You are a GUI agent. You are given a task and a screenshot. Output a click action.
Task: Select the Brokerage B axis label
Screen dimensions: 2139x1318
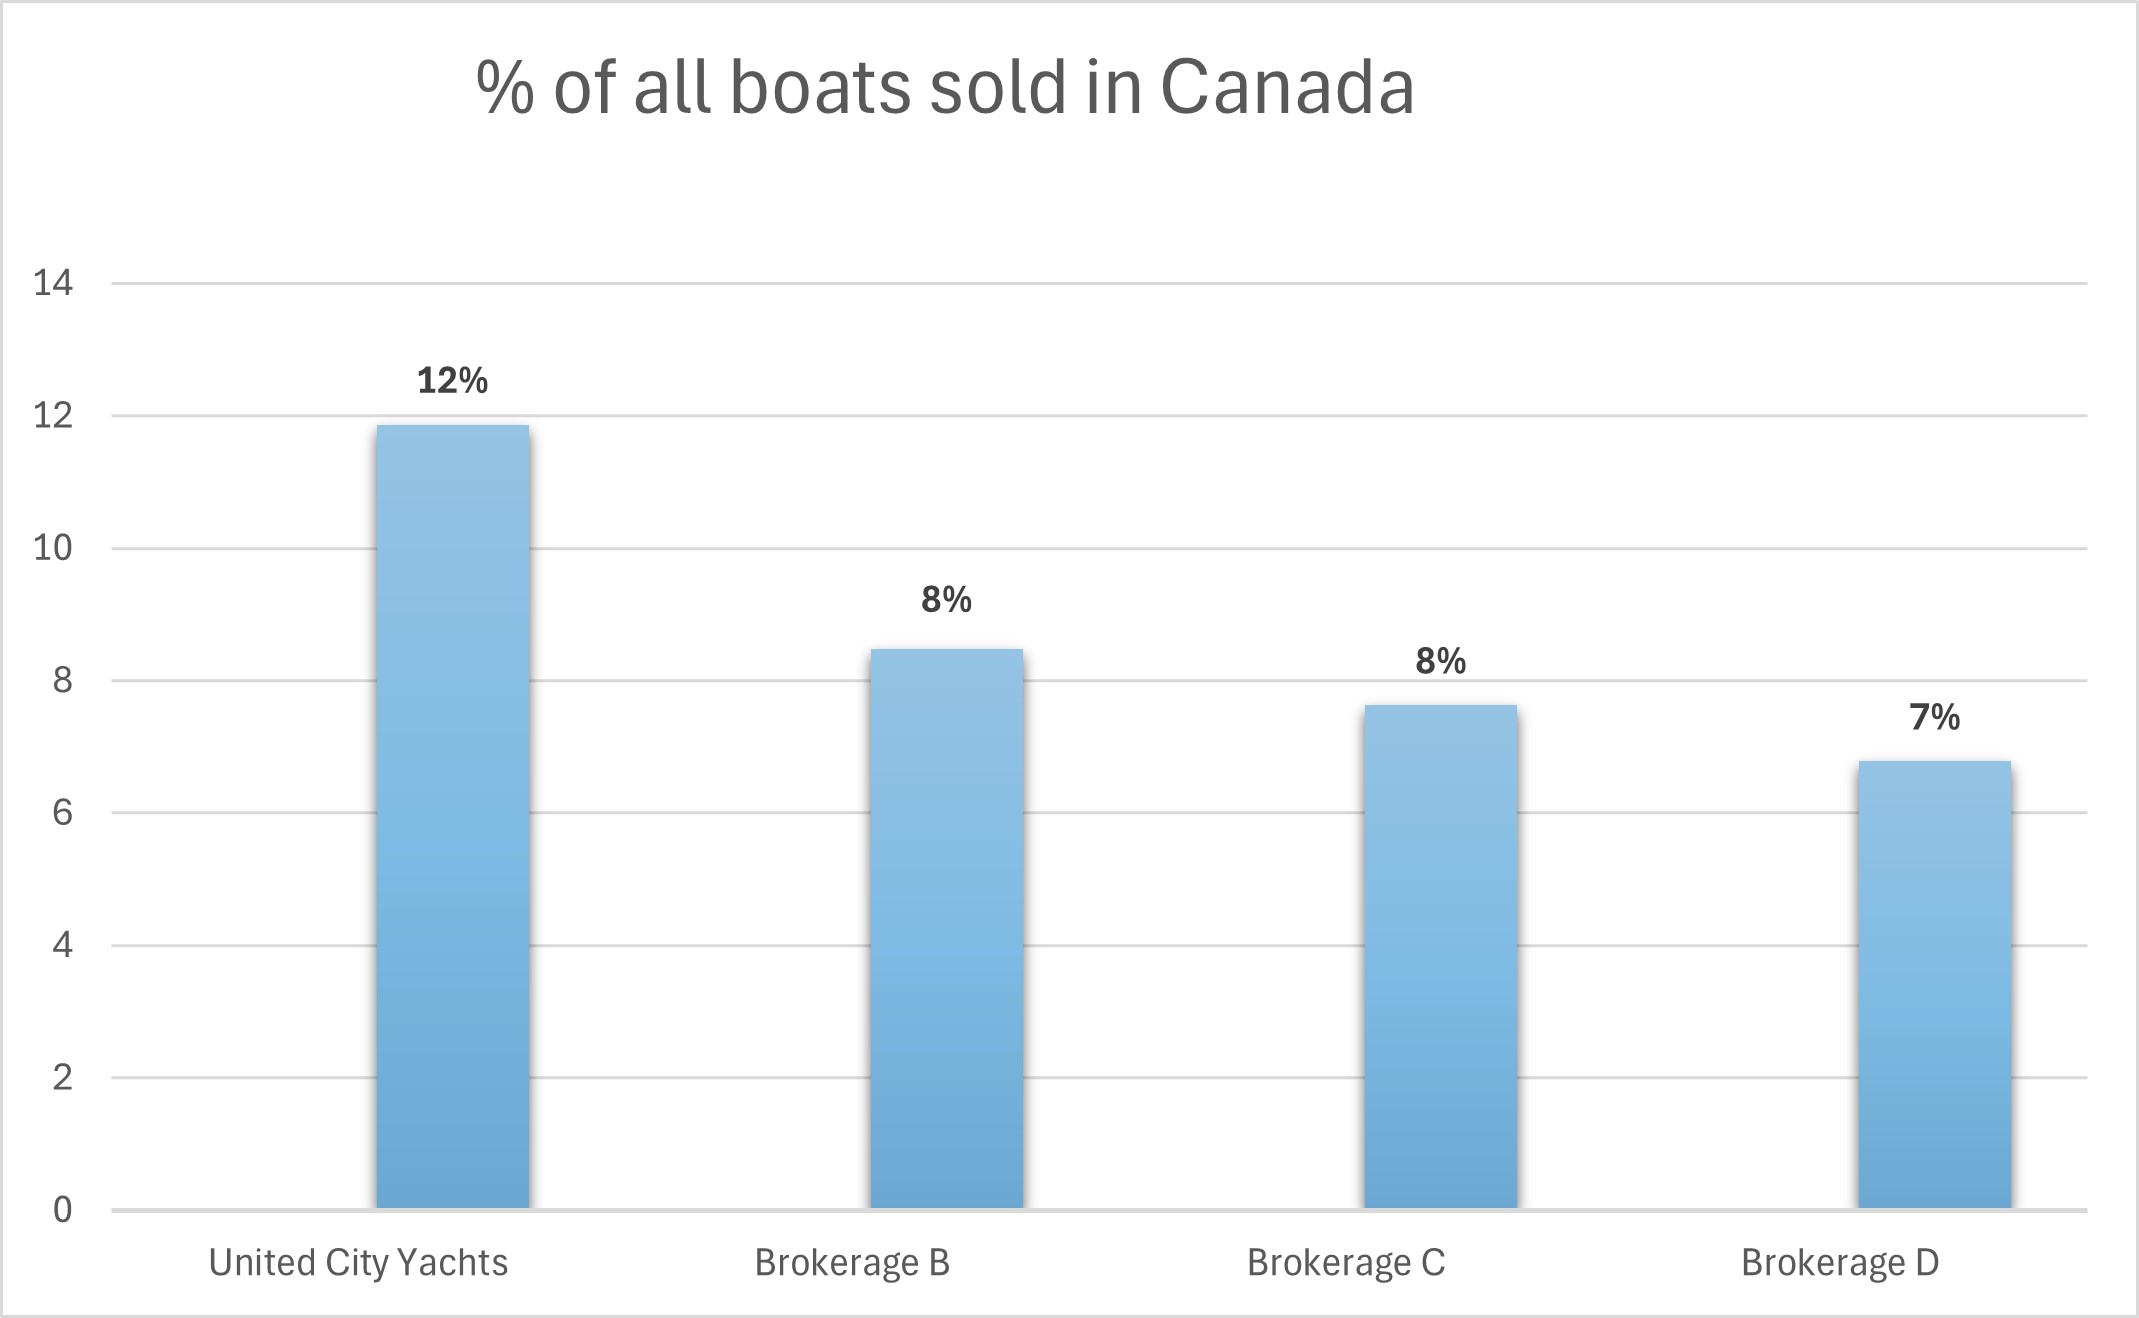tap(852, 1263)
